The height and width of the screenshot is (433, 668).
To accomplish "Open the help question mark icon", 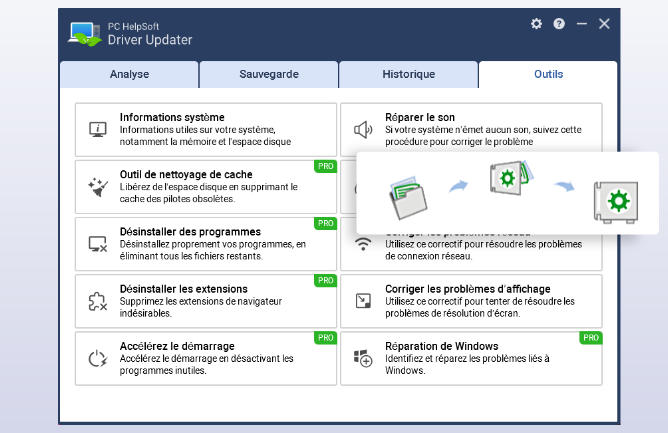I will (559, 24).
